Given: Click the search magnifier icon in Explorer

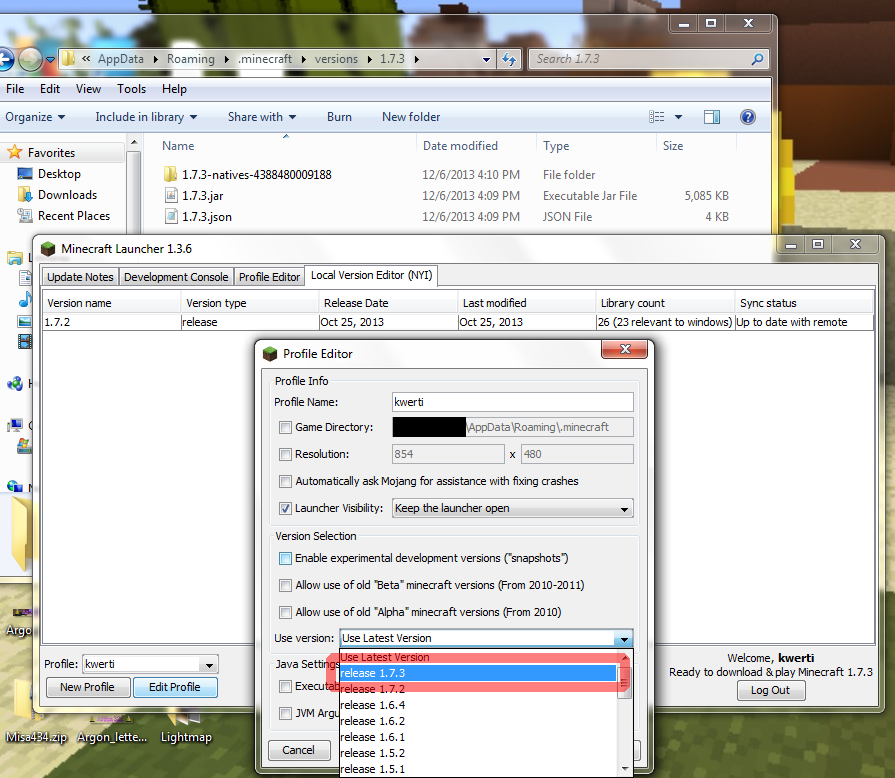Looking at the screenshot, I should (757, 59).
